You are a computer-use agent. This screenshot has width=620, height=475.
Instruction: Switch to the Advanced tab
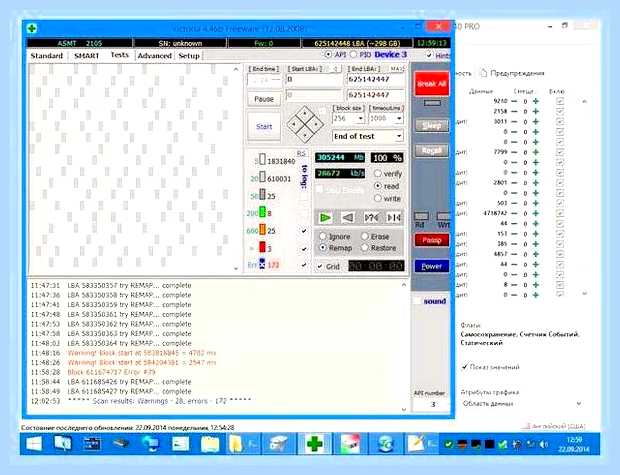point(155,56)
